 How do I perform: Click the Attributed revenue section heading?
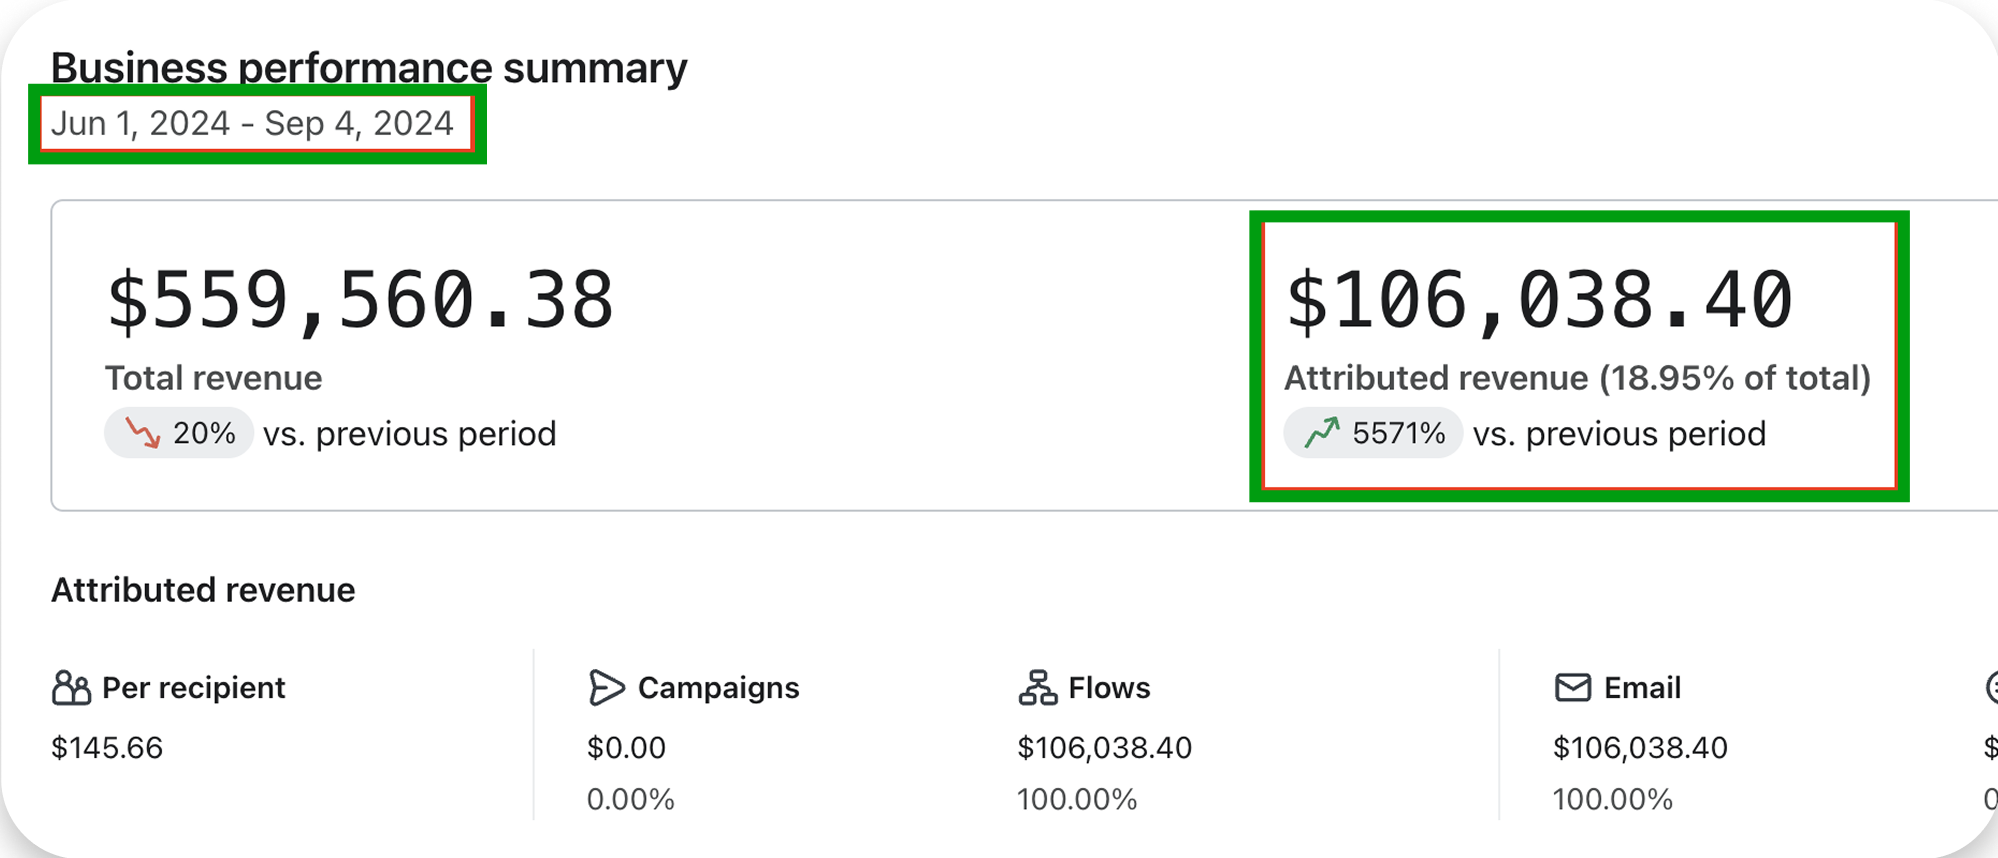tap(203, 590)
